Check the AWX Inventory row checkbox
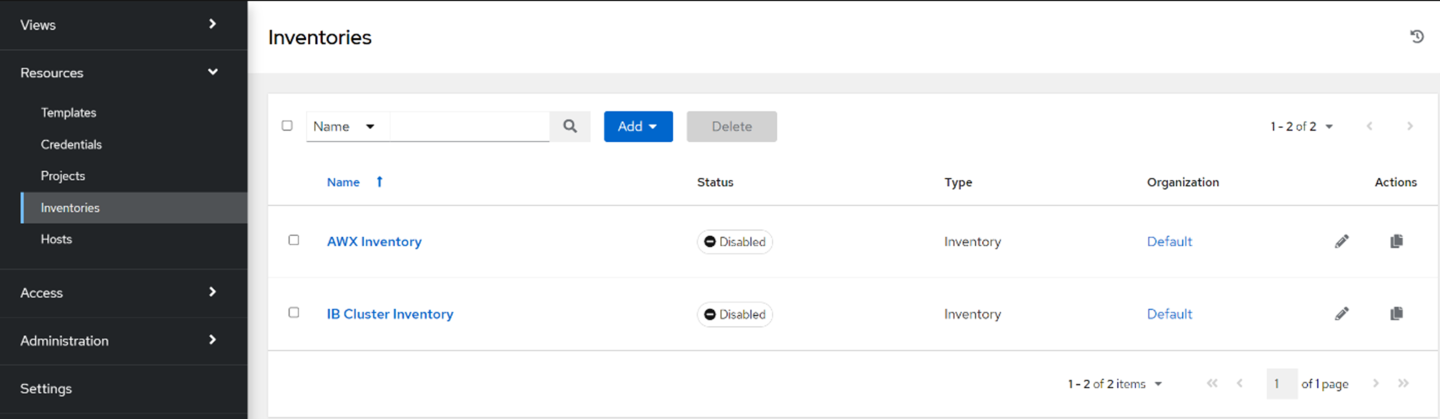The width and height of the screenshot is (1440, 419). pyautogui.click(x=294, y=240)
